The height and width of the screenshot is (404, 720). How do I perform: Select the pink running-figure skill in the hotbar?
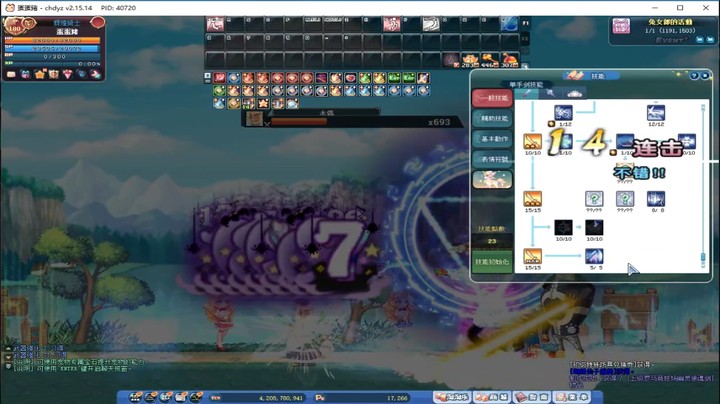pos(392,24)
